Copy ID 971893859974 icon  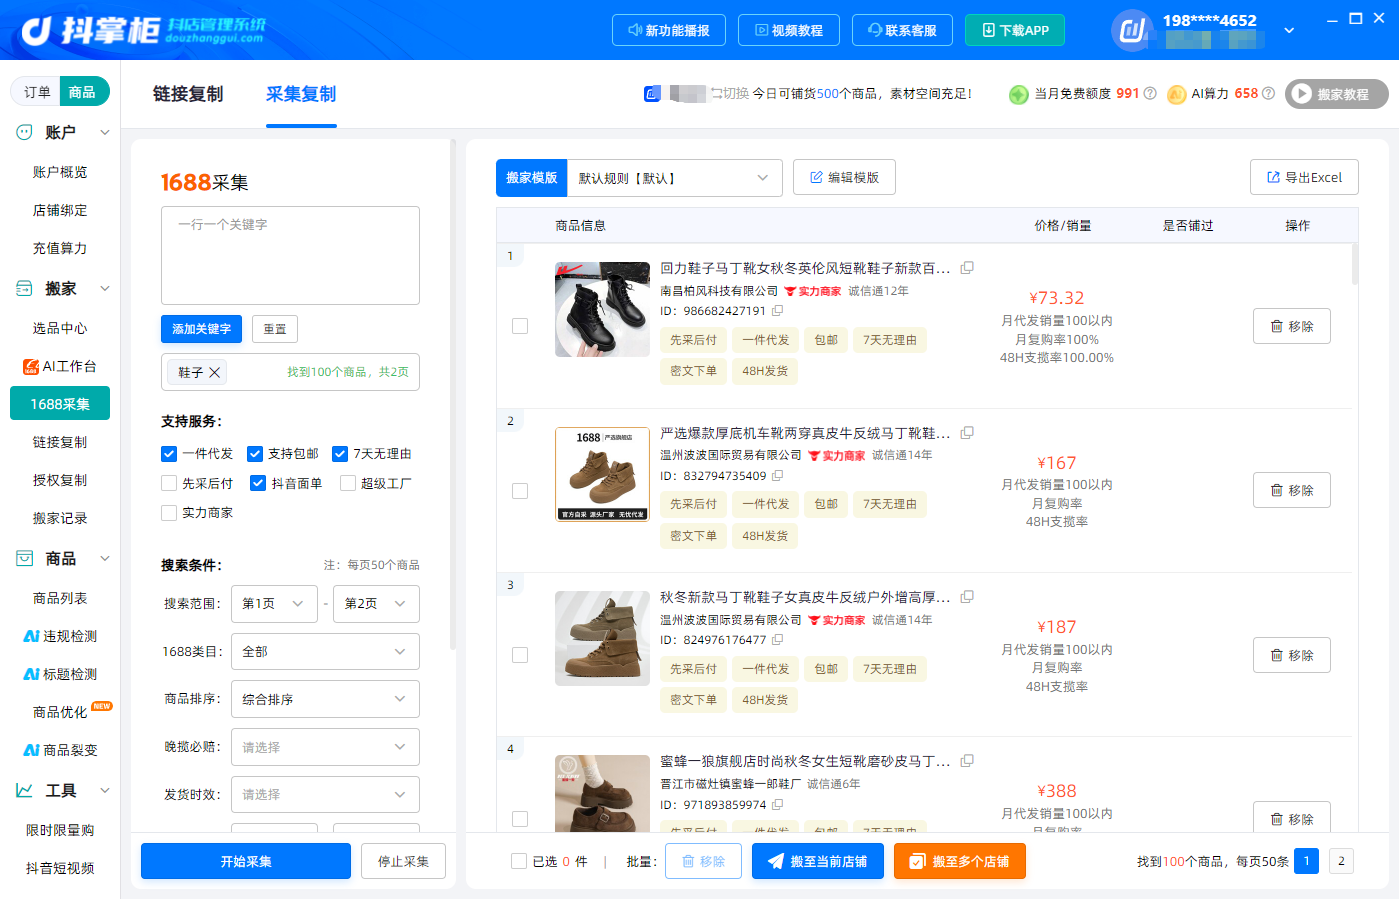[x=777, y=804]
